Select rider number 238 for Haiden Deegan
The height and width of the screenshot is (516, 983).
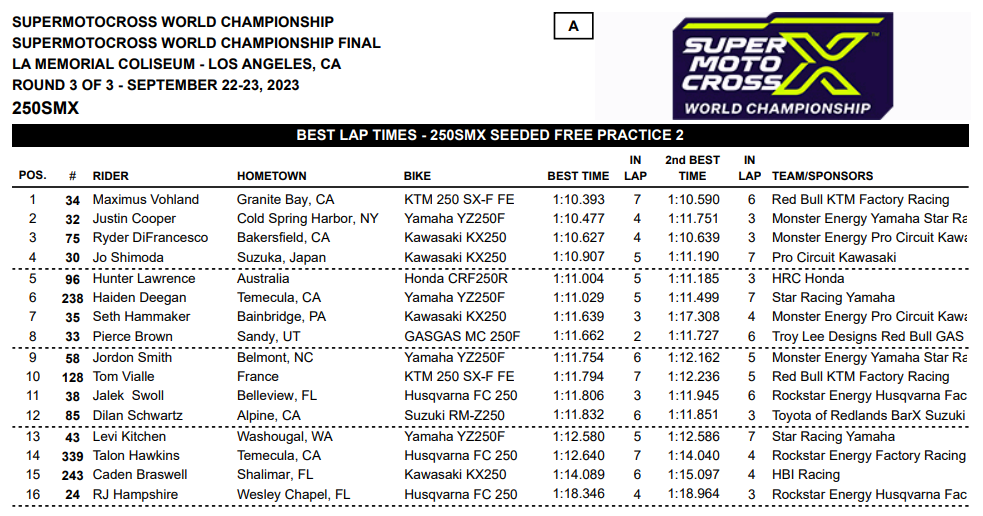click(73, 298)
